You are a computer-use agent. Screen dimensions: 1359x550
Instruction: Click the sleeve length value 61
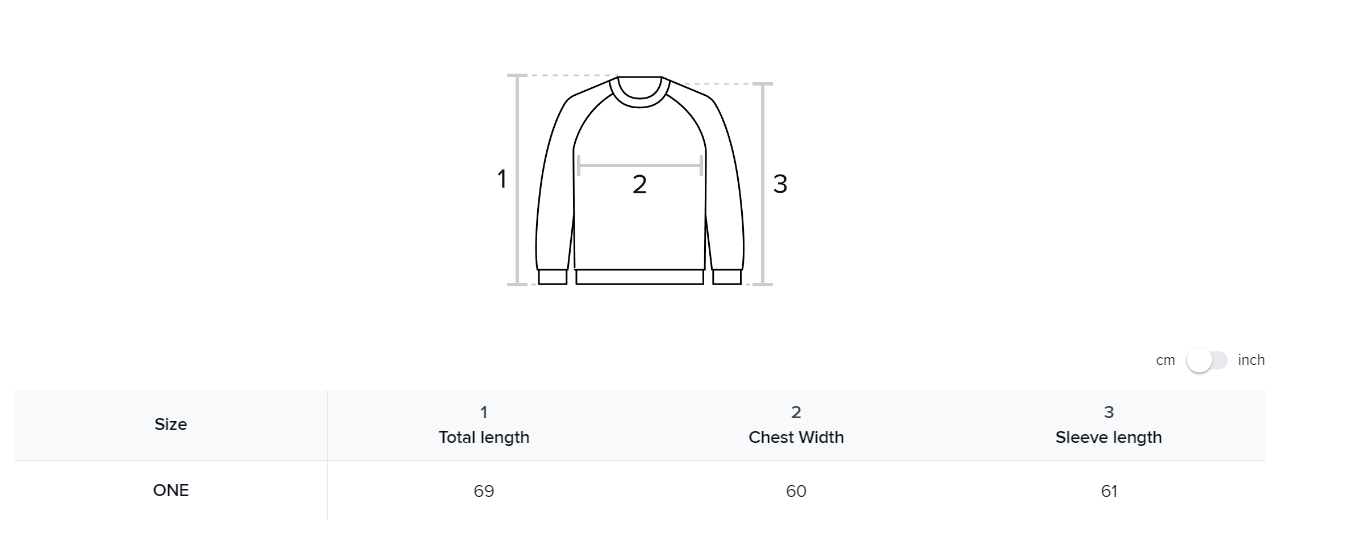pyautogui.click(x=1108, y=491)
